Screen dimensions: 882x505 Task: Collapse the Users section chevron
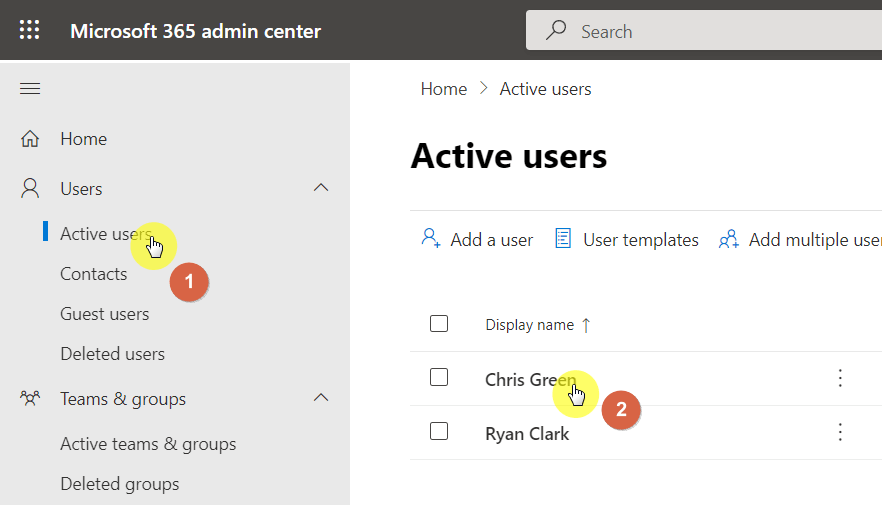(321, 187)
